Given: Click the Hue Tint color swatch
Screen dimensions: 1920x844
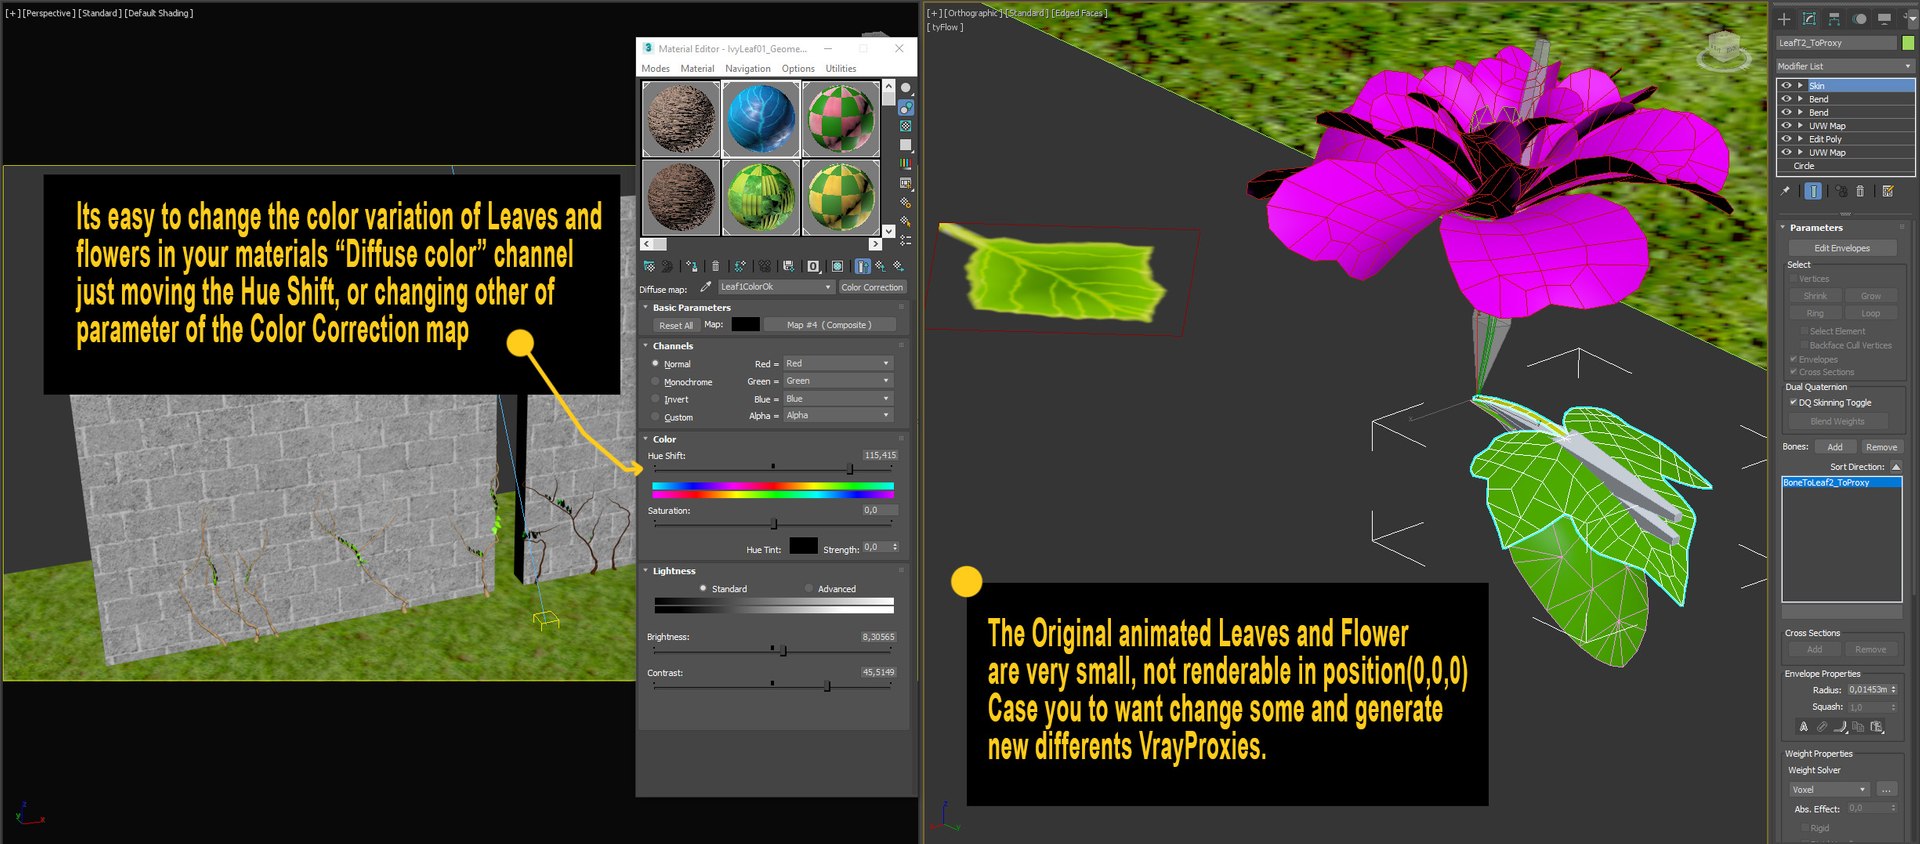Looking at the screenshot, I should [803, 546].
